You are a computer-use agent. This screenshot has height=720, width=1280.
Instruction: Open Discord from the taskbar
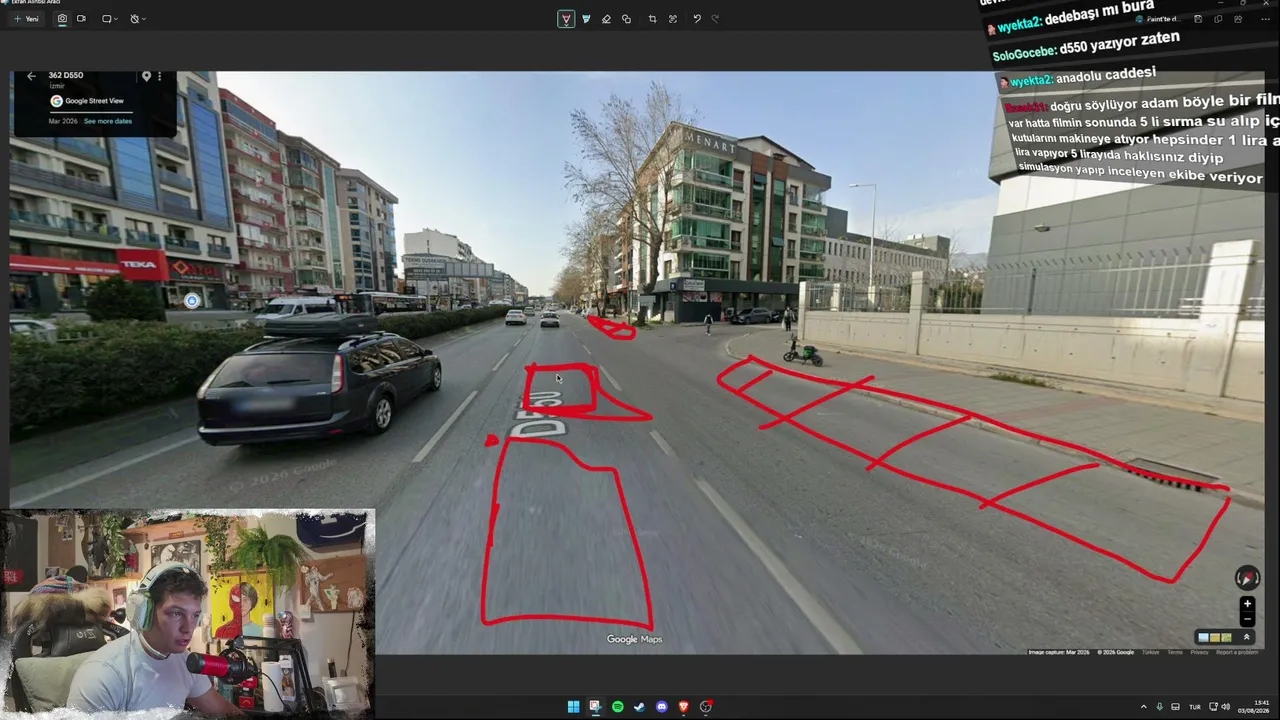click(x=661, y=707)
